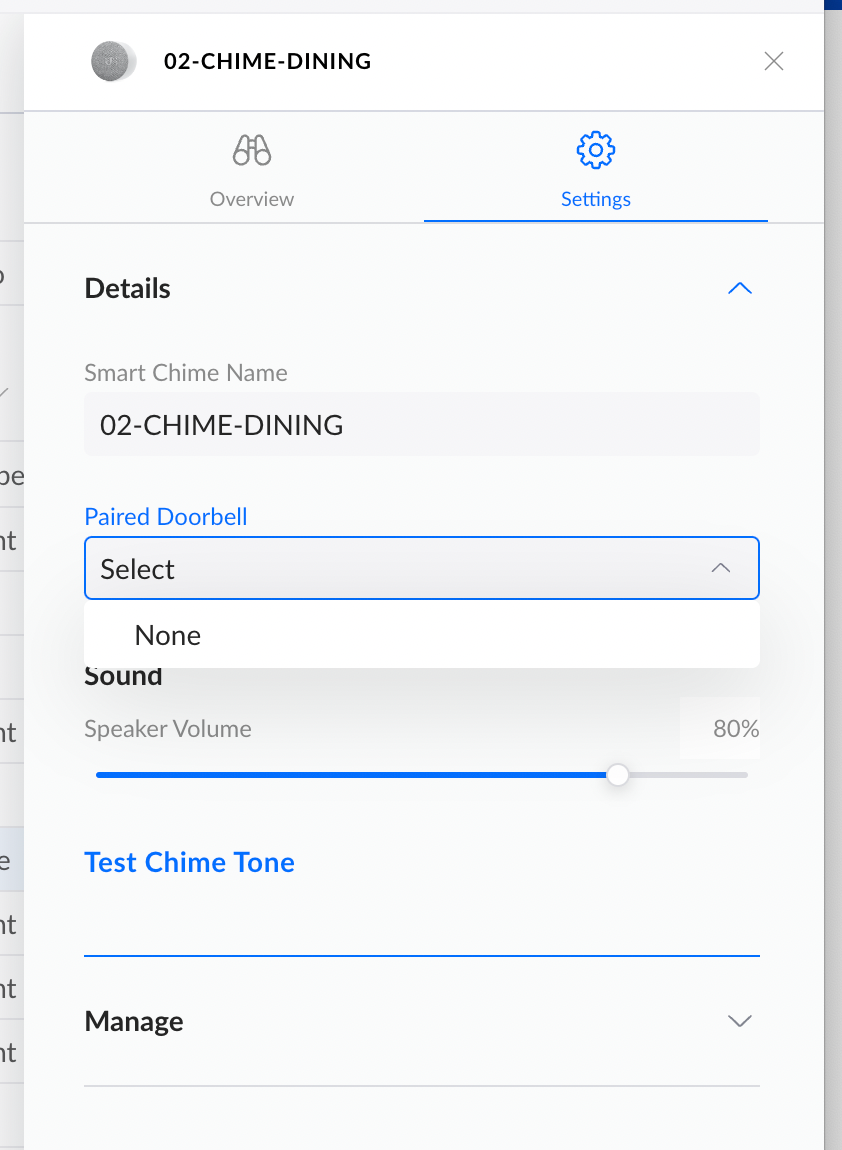Click the Paired Doorbell label
Image resolution: width=842 pixels, height=1150 pixels.
pyautogui.click(x=166, y=517)
